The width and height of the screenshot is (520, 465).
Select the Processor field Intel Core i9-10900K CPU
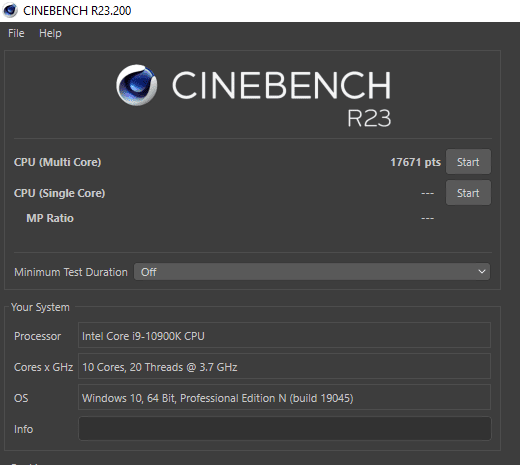[x=284, y=335]
